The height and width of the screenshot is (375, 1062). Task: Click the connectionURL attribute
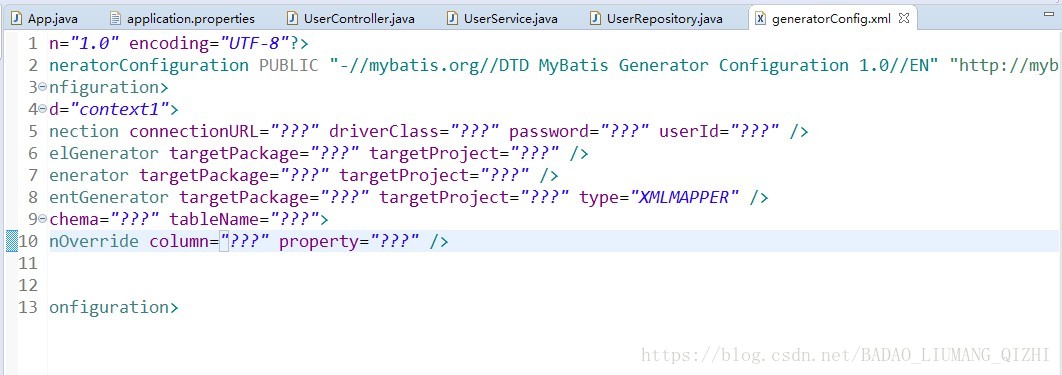click(195, 131)
